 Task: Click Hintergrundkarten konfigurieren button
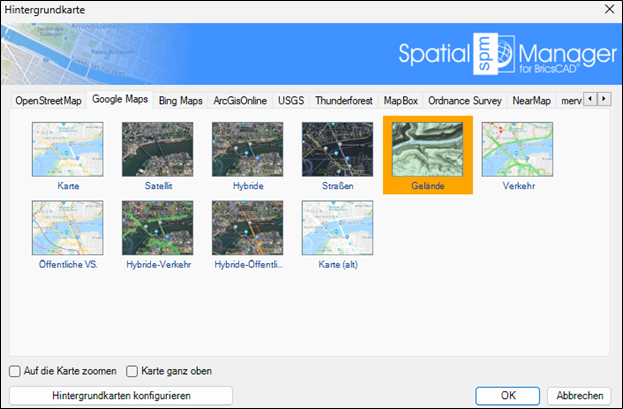120,395
